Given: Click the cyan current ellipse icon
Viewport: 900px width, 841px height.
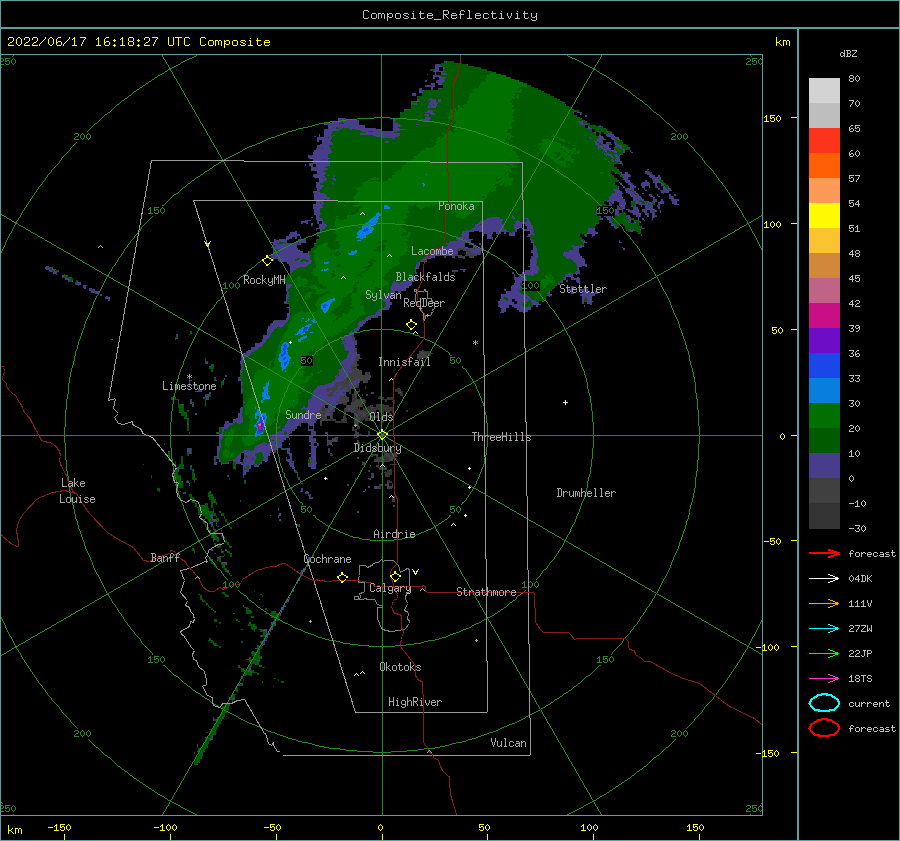Looking at the screenshot, I should (x=824, y=703).
